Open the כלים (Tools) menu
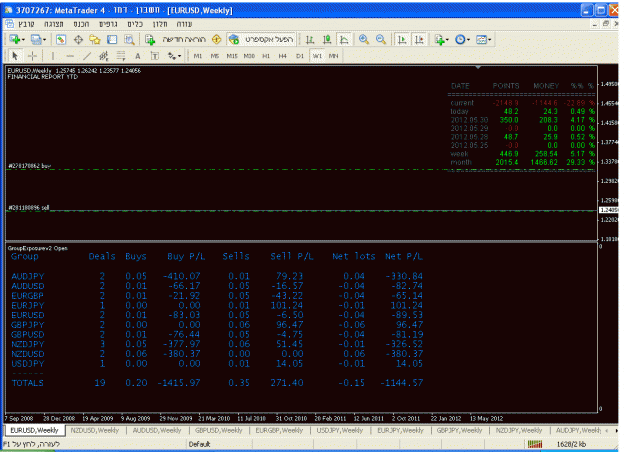This screenshot has height=452, width=625. [135, 24]
